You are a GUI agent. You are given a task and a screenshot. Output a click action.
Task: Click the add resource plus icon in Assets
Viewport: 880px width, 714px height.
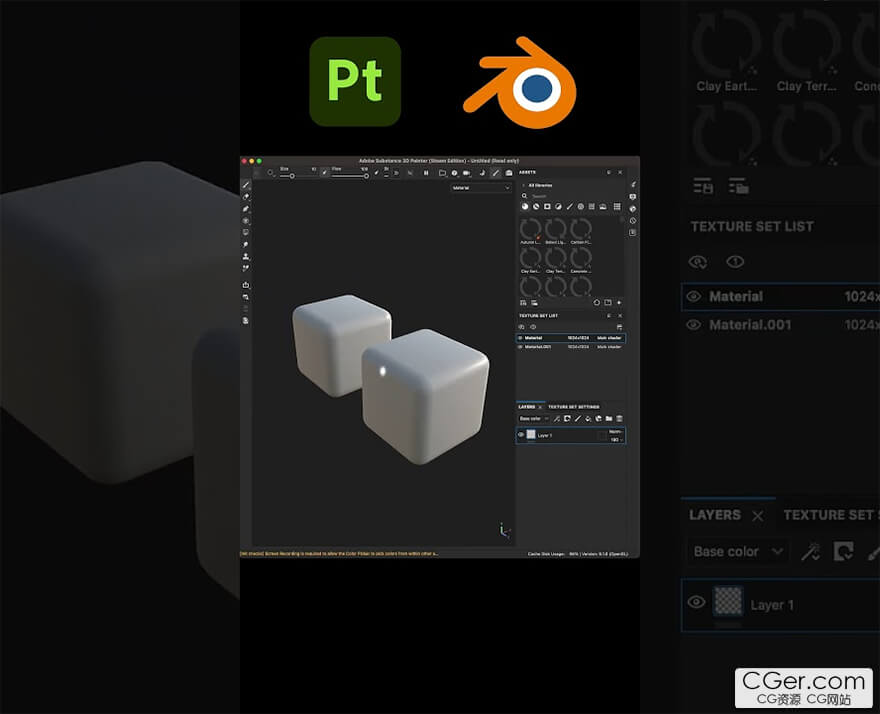pos(619,303)
